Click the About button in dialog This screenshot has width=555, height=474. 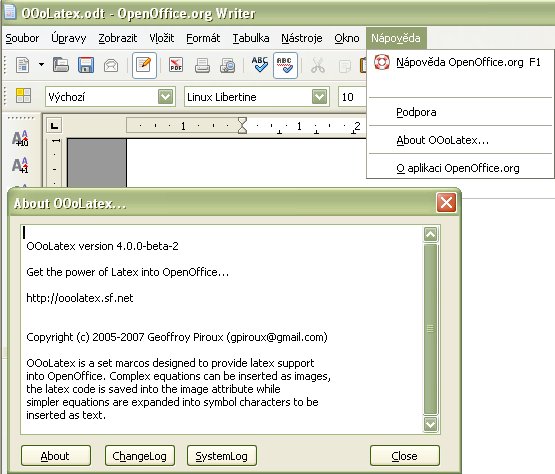pos(56,456)
